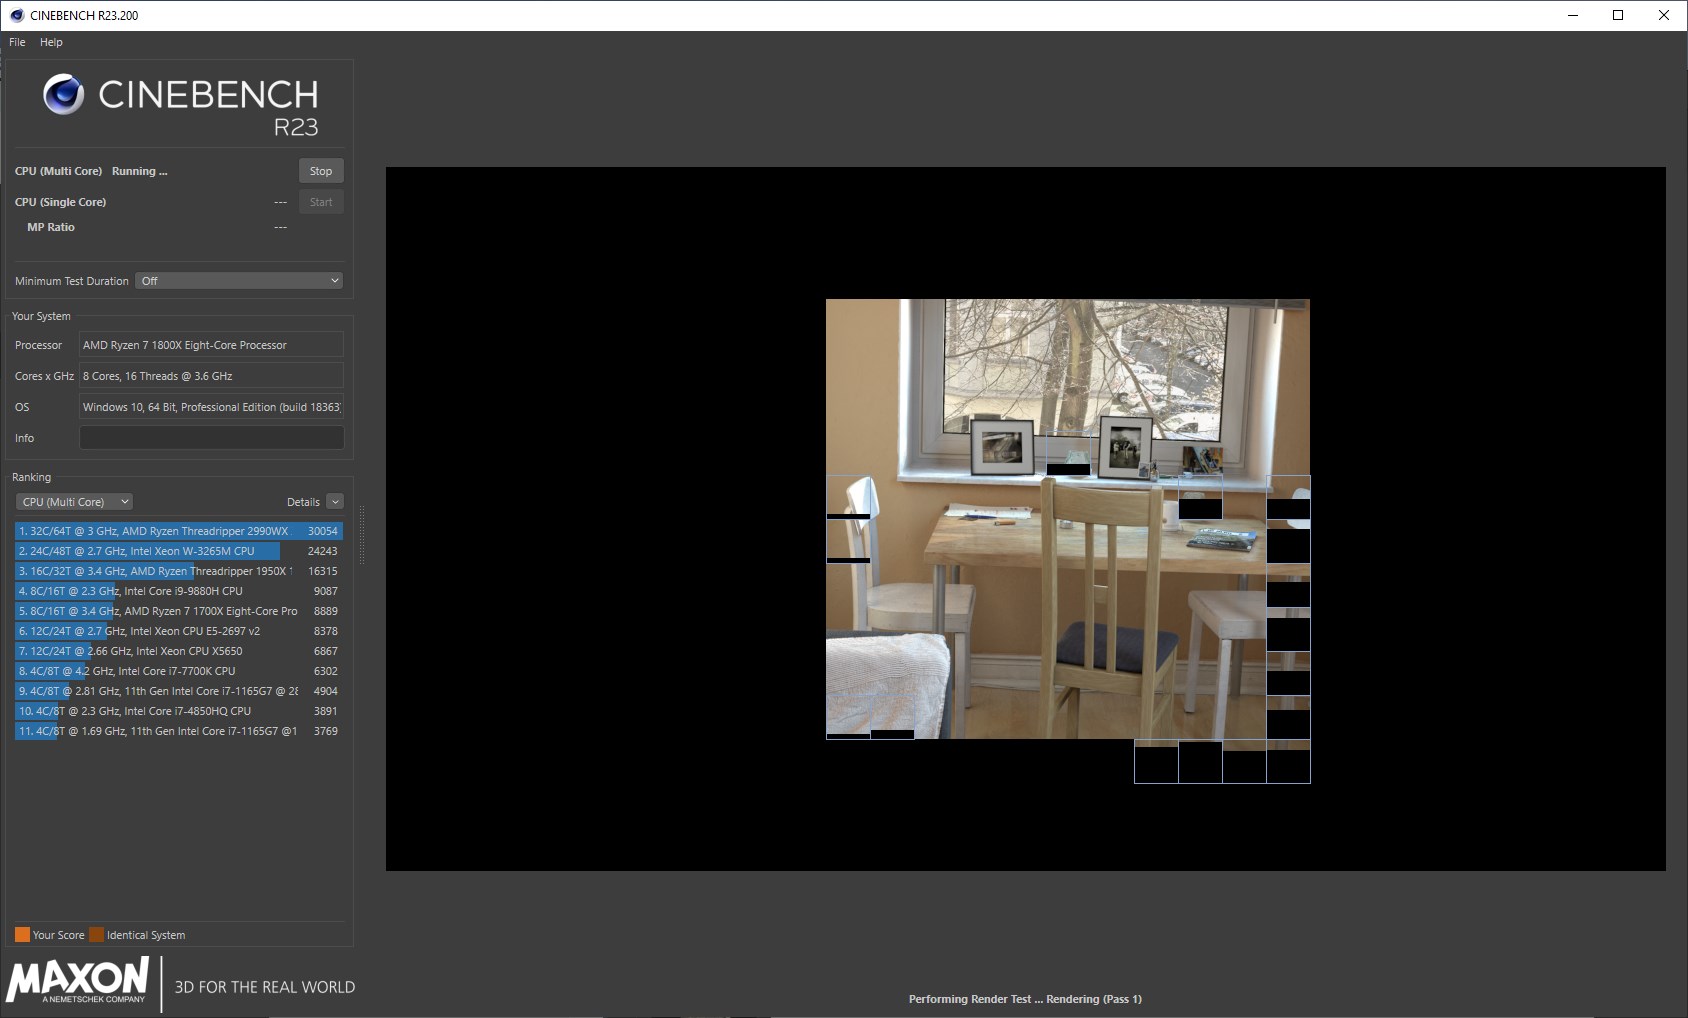Stop the running CPU Multi Core benchmark
This screenshot has width=1688, height=1018.
[320, 170]
